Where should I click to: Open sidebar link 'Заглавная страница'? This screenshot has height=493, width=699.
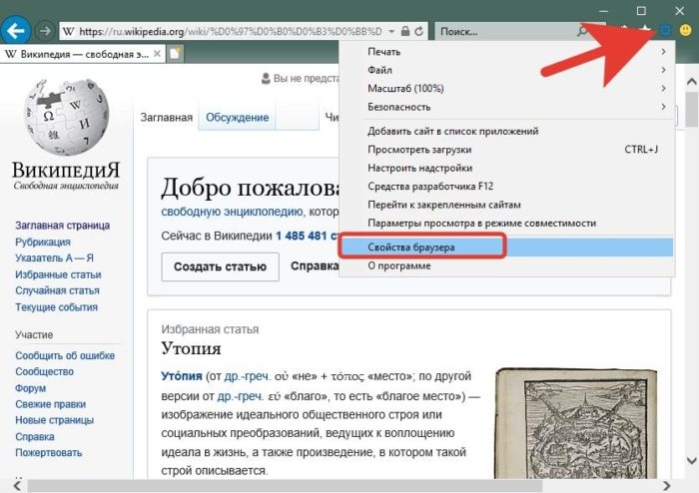point(62,225)
